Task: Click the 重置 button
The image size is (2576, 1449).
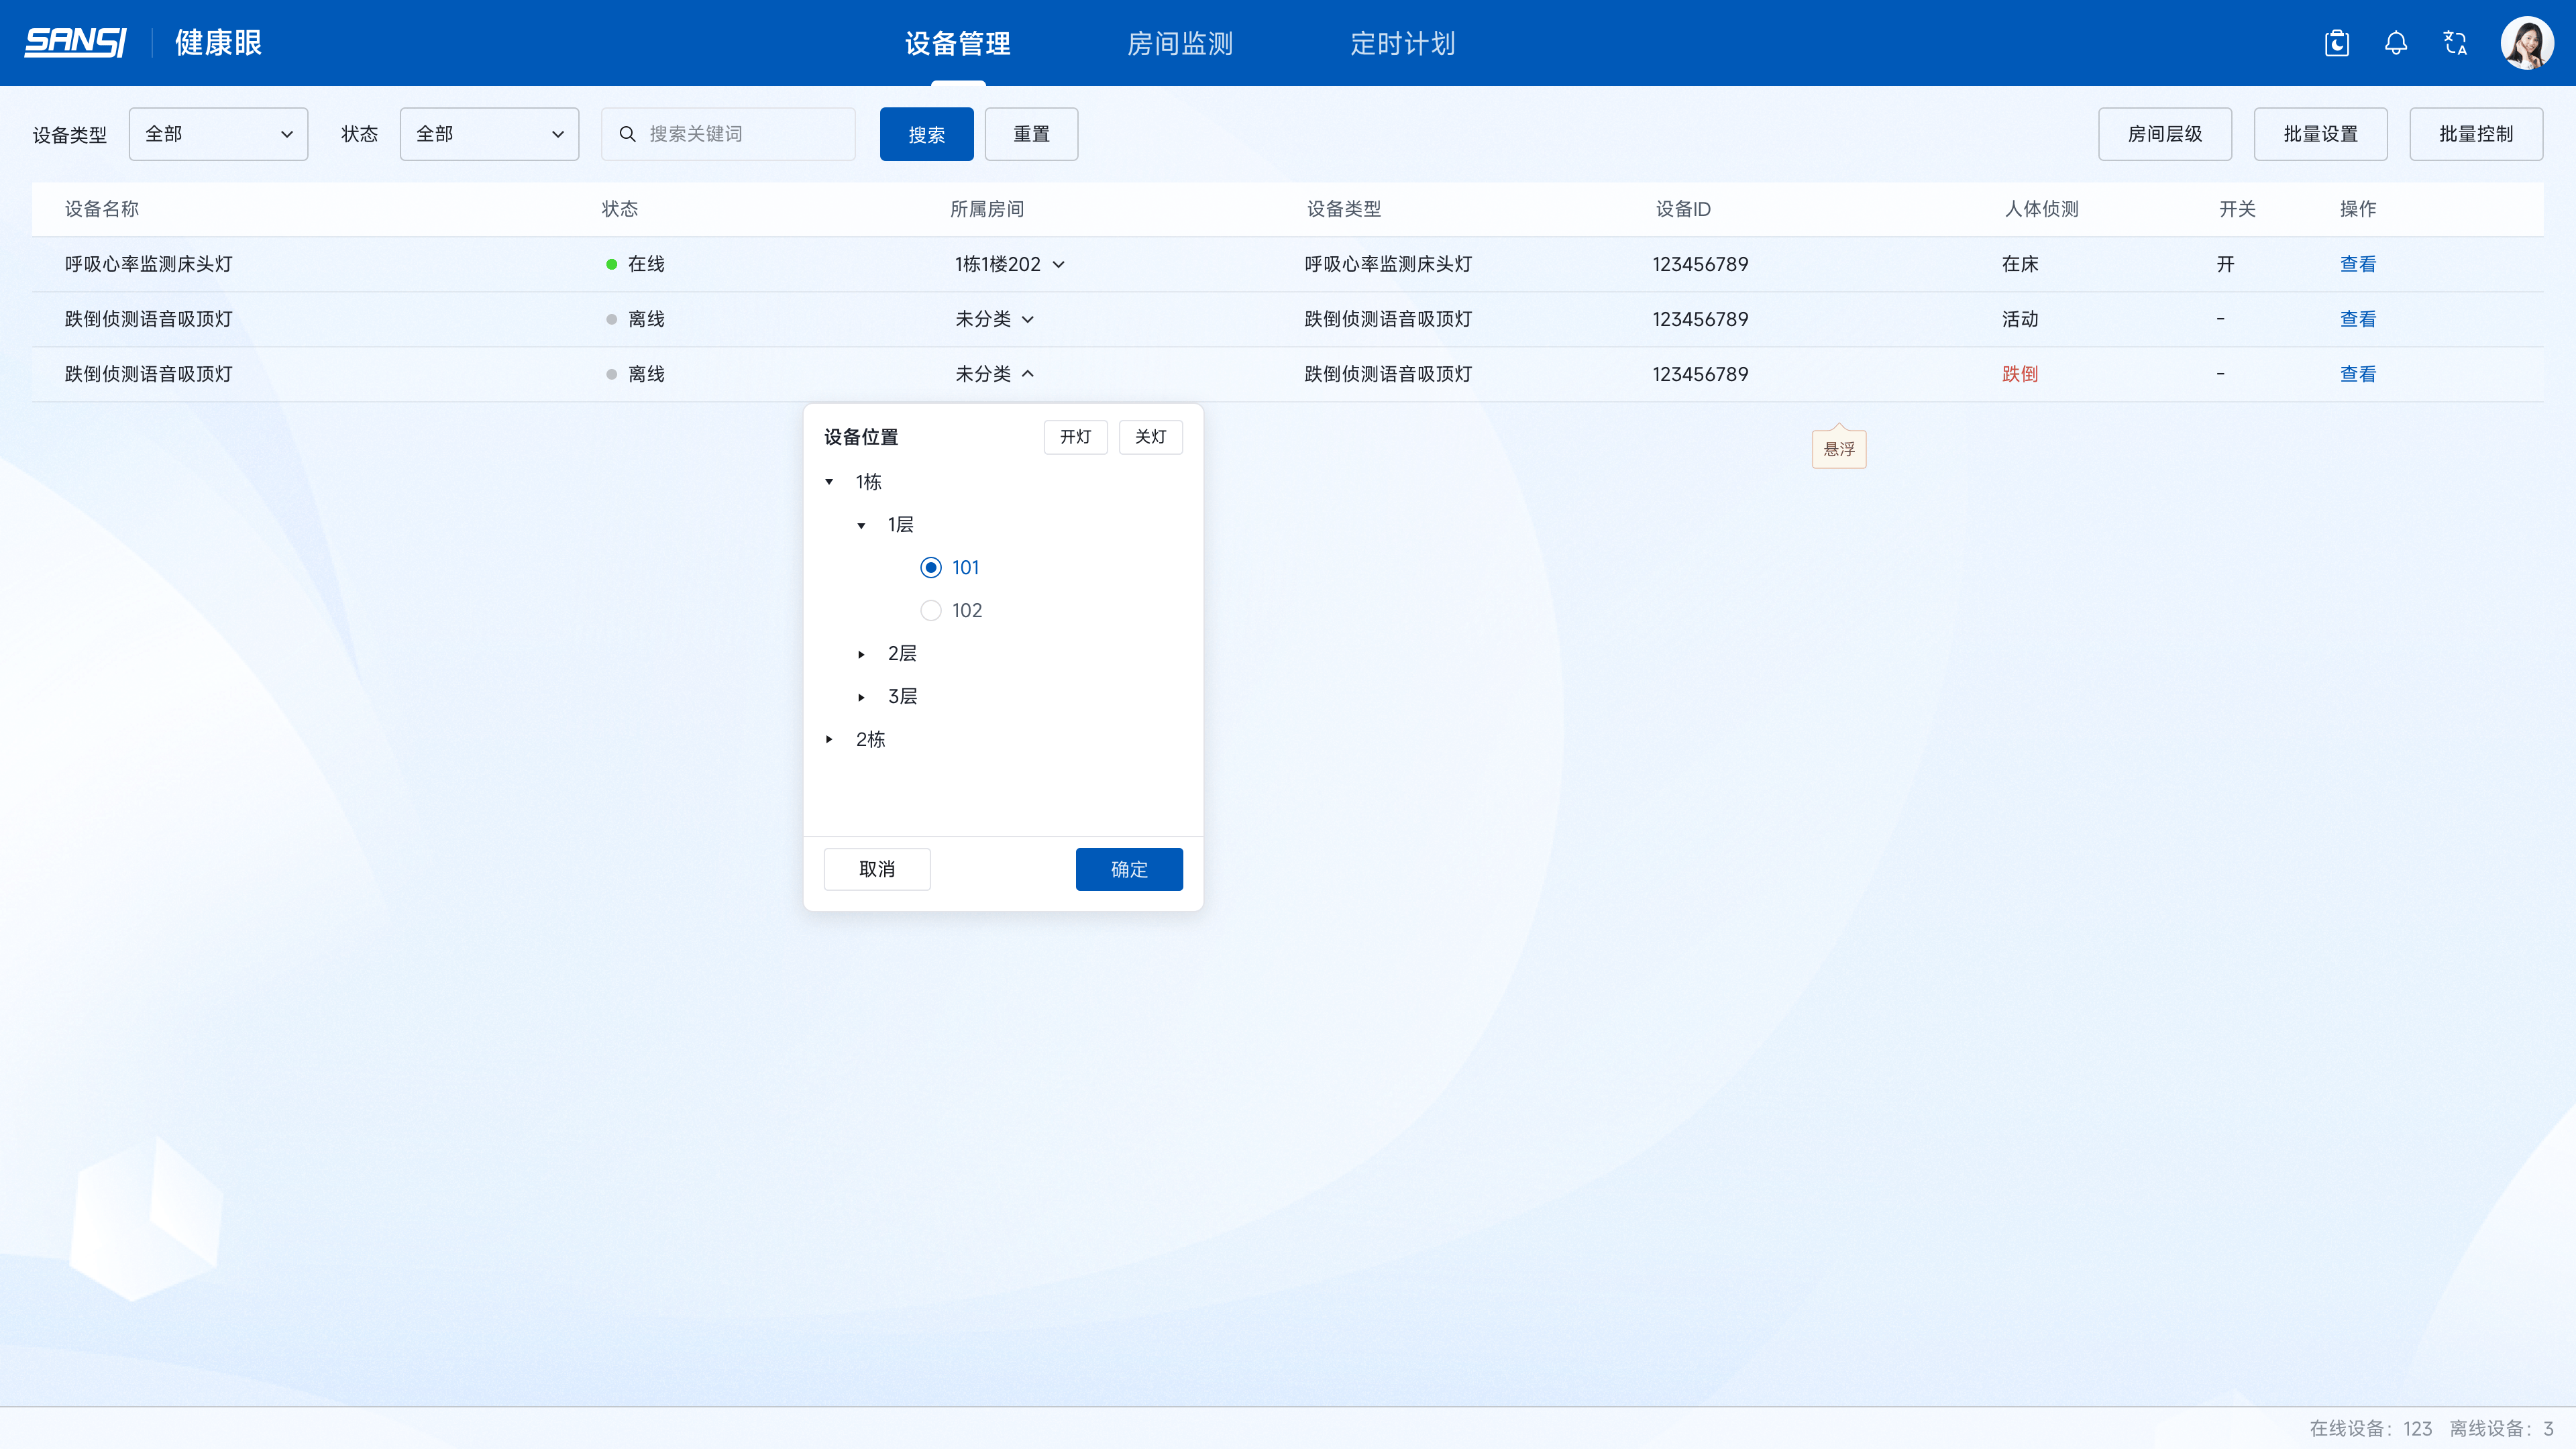Action: pyautogui.click(x=1031, y=134)
